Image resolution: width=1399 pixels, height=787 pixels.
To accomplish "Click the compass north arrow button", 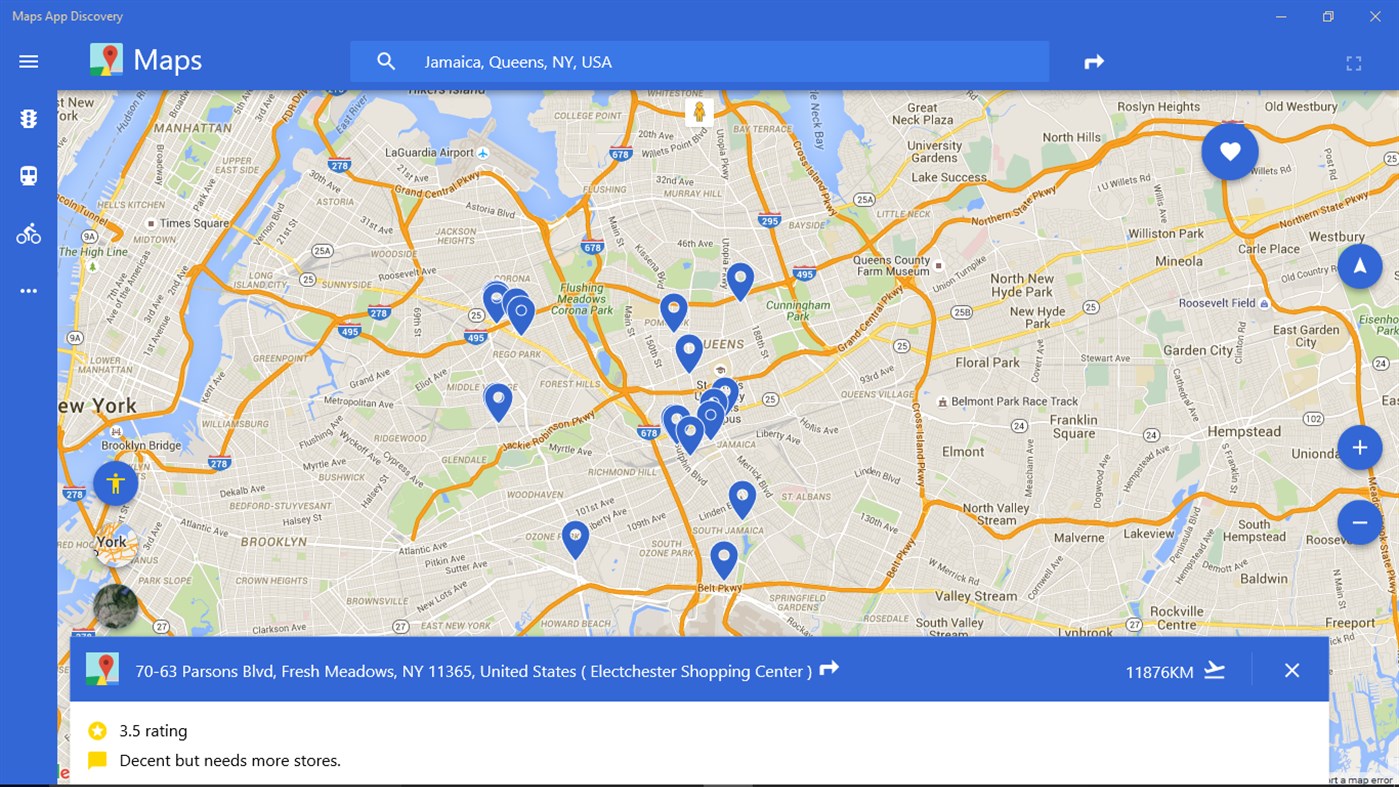I will (x=1360, y=265).
